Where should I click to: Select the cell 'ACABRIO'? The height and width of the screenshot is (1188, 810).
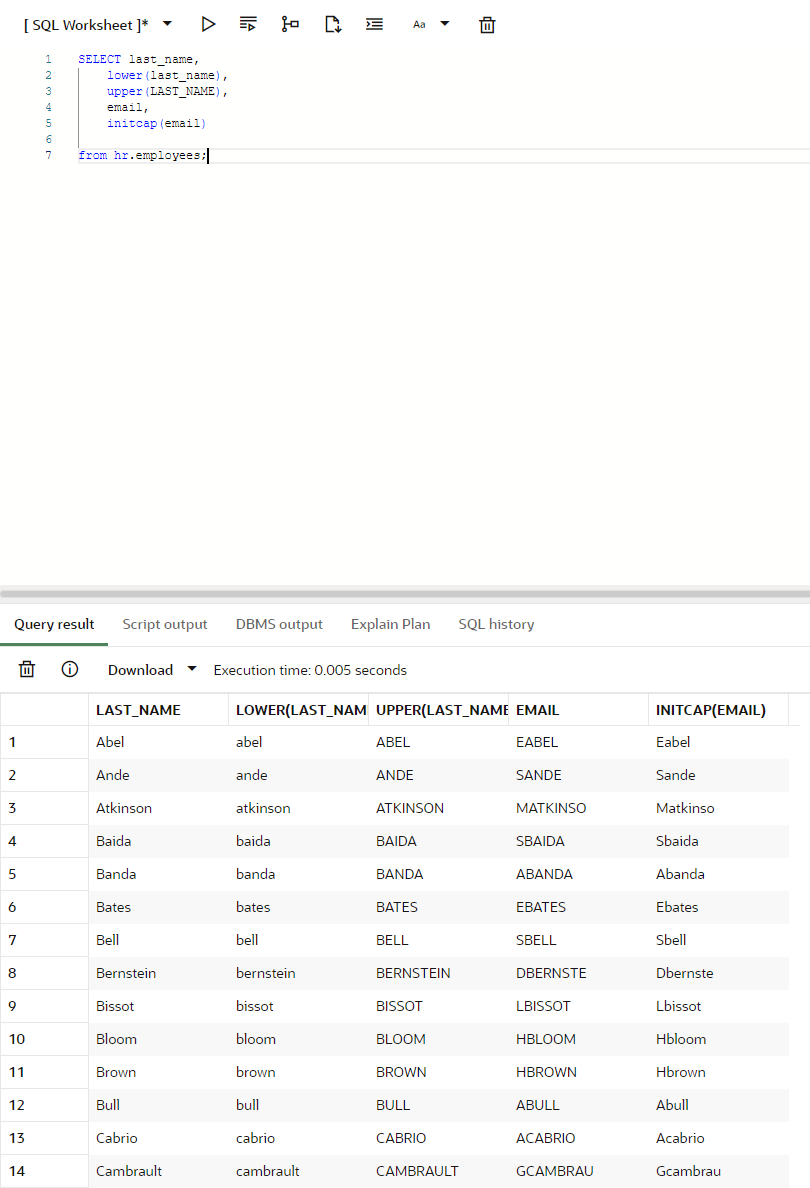click(578, 1138)
